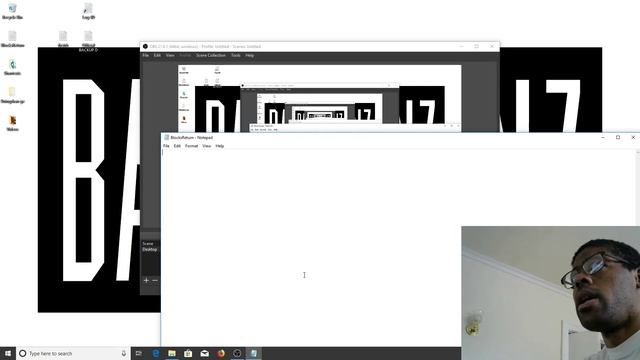This screenshot has height=360, width=640.
Task: Open File Explorer from taskbar
Action: 172,353
